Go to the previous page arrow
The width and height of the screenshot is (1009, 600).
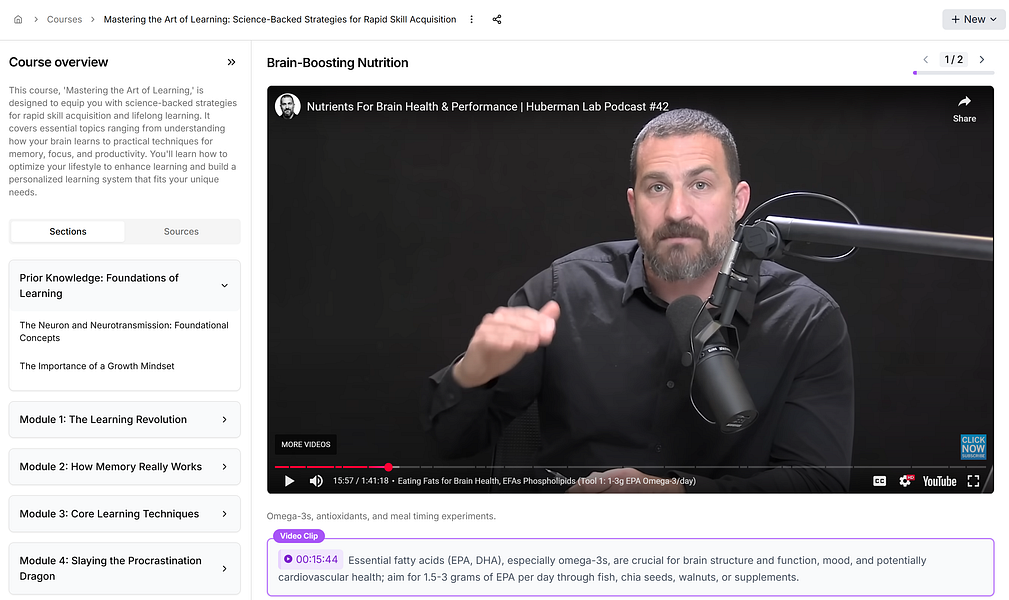point(926,60)
